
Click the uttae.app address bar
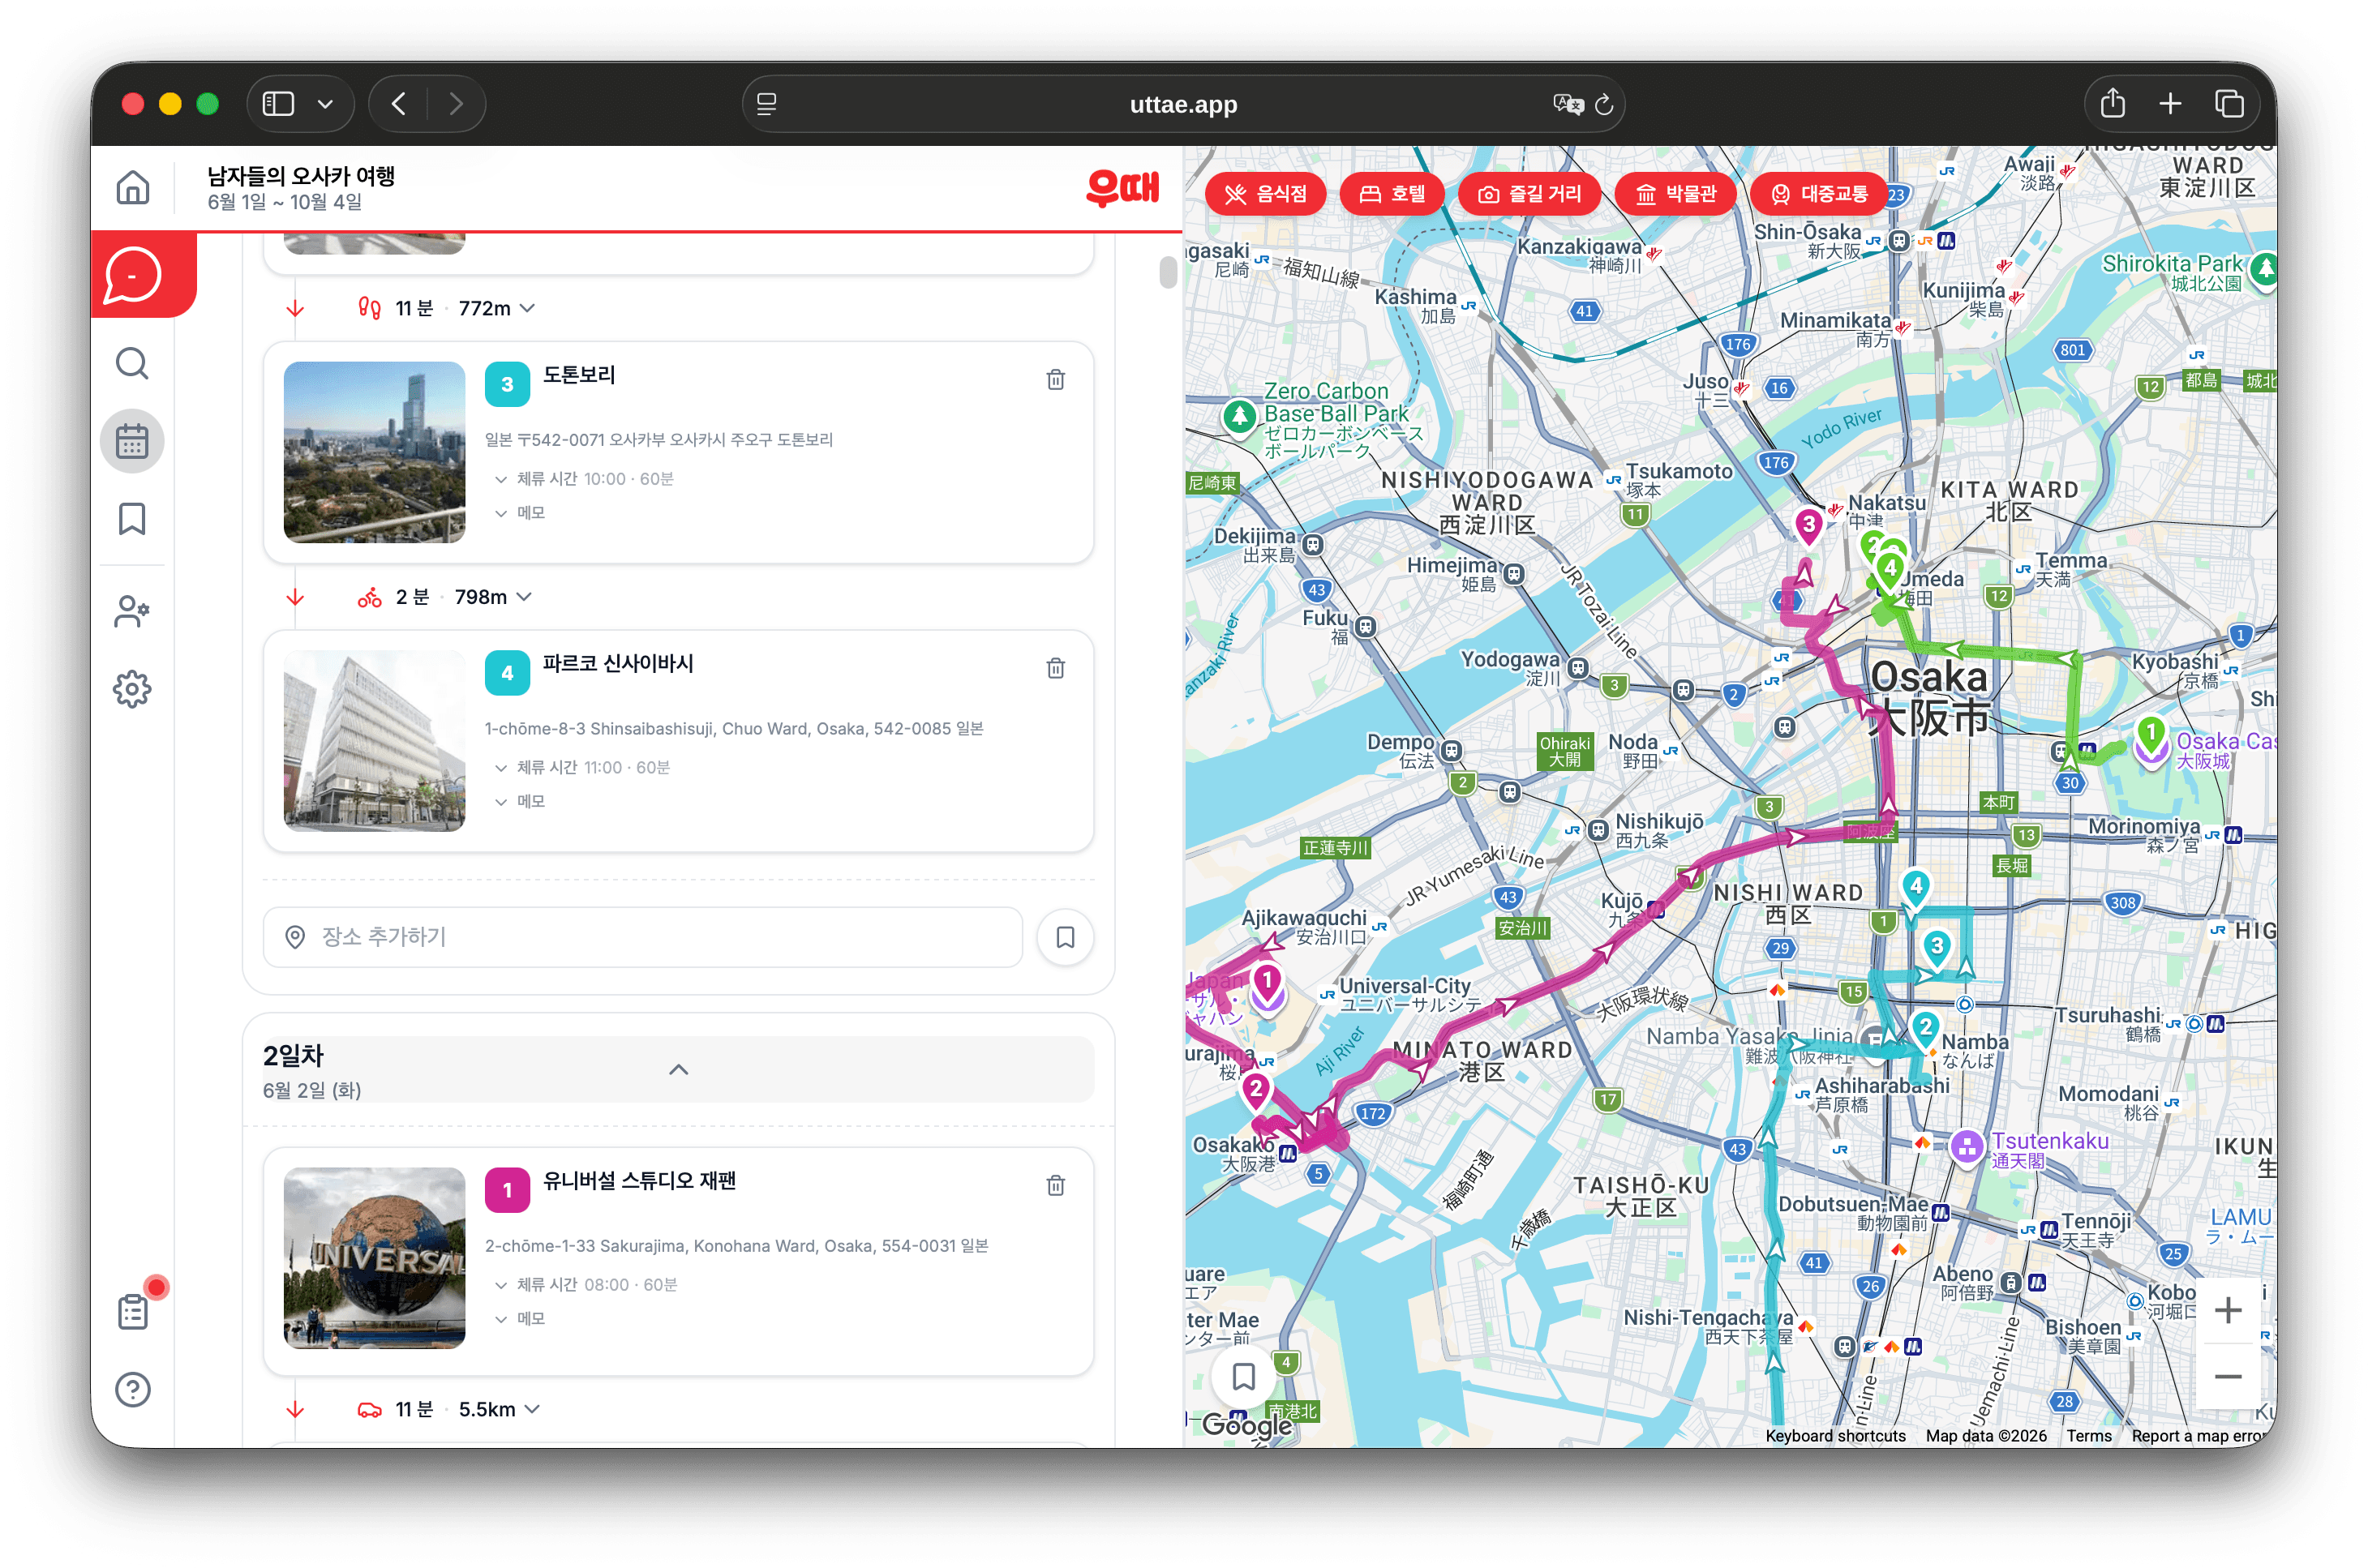[x=1183, y=104]
